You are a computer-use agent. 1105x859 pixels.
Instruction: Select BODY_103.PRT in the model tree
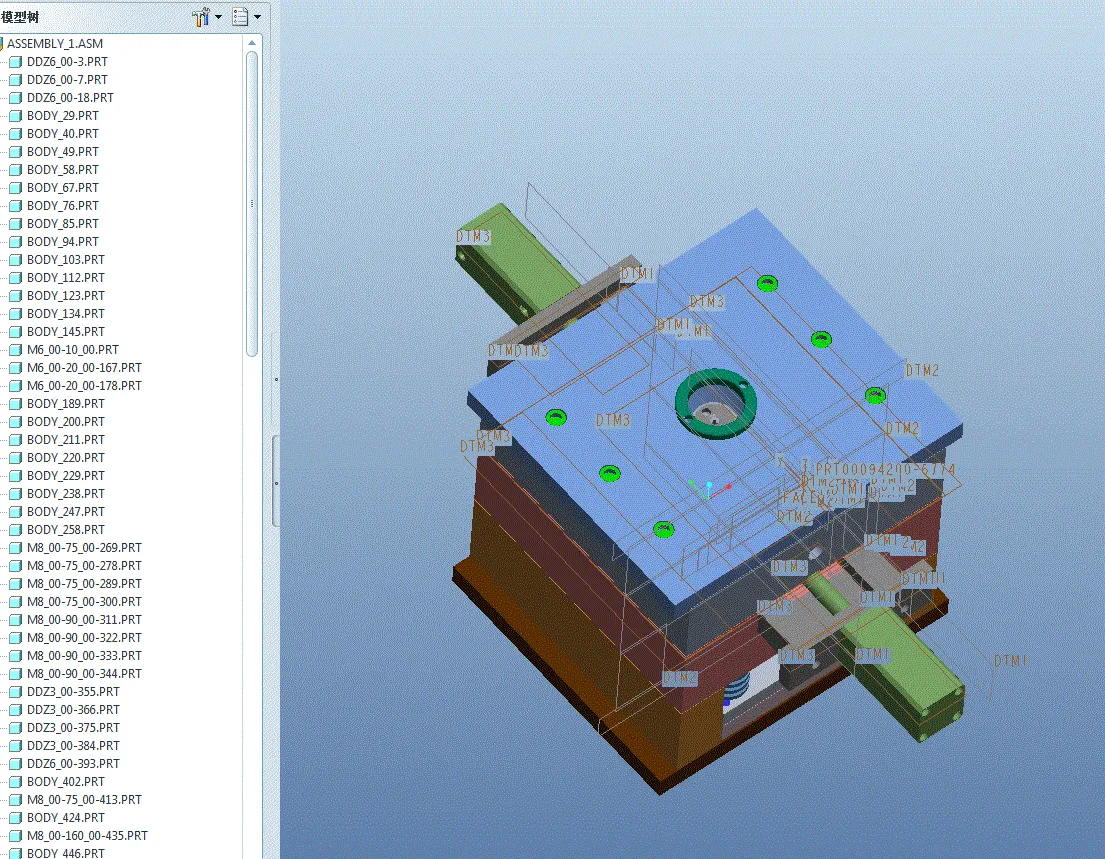(66, 259)
